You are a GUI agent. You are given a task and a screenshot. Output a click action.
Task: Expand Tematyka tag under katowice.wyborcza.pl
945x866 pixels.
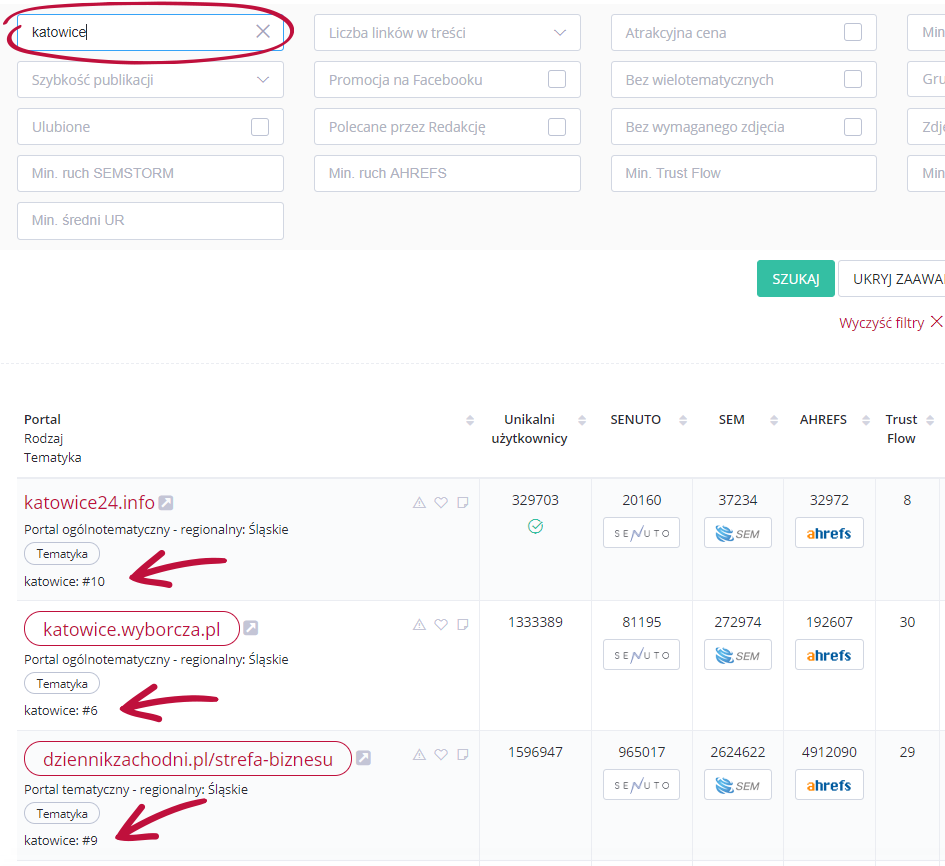point(61,683)
